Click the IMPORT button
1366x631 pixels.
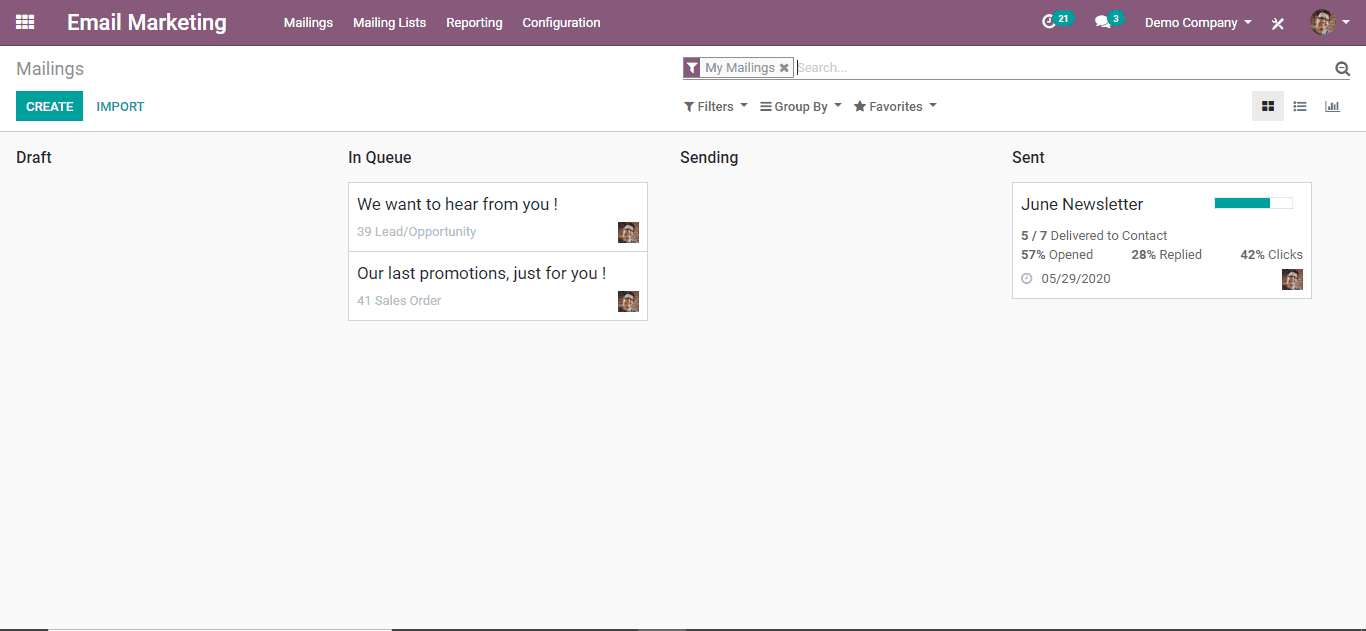click(x=120, y=106)
